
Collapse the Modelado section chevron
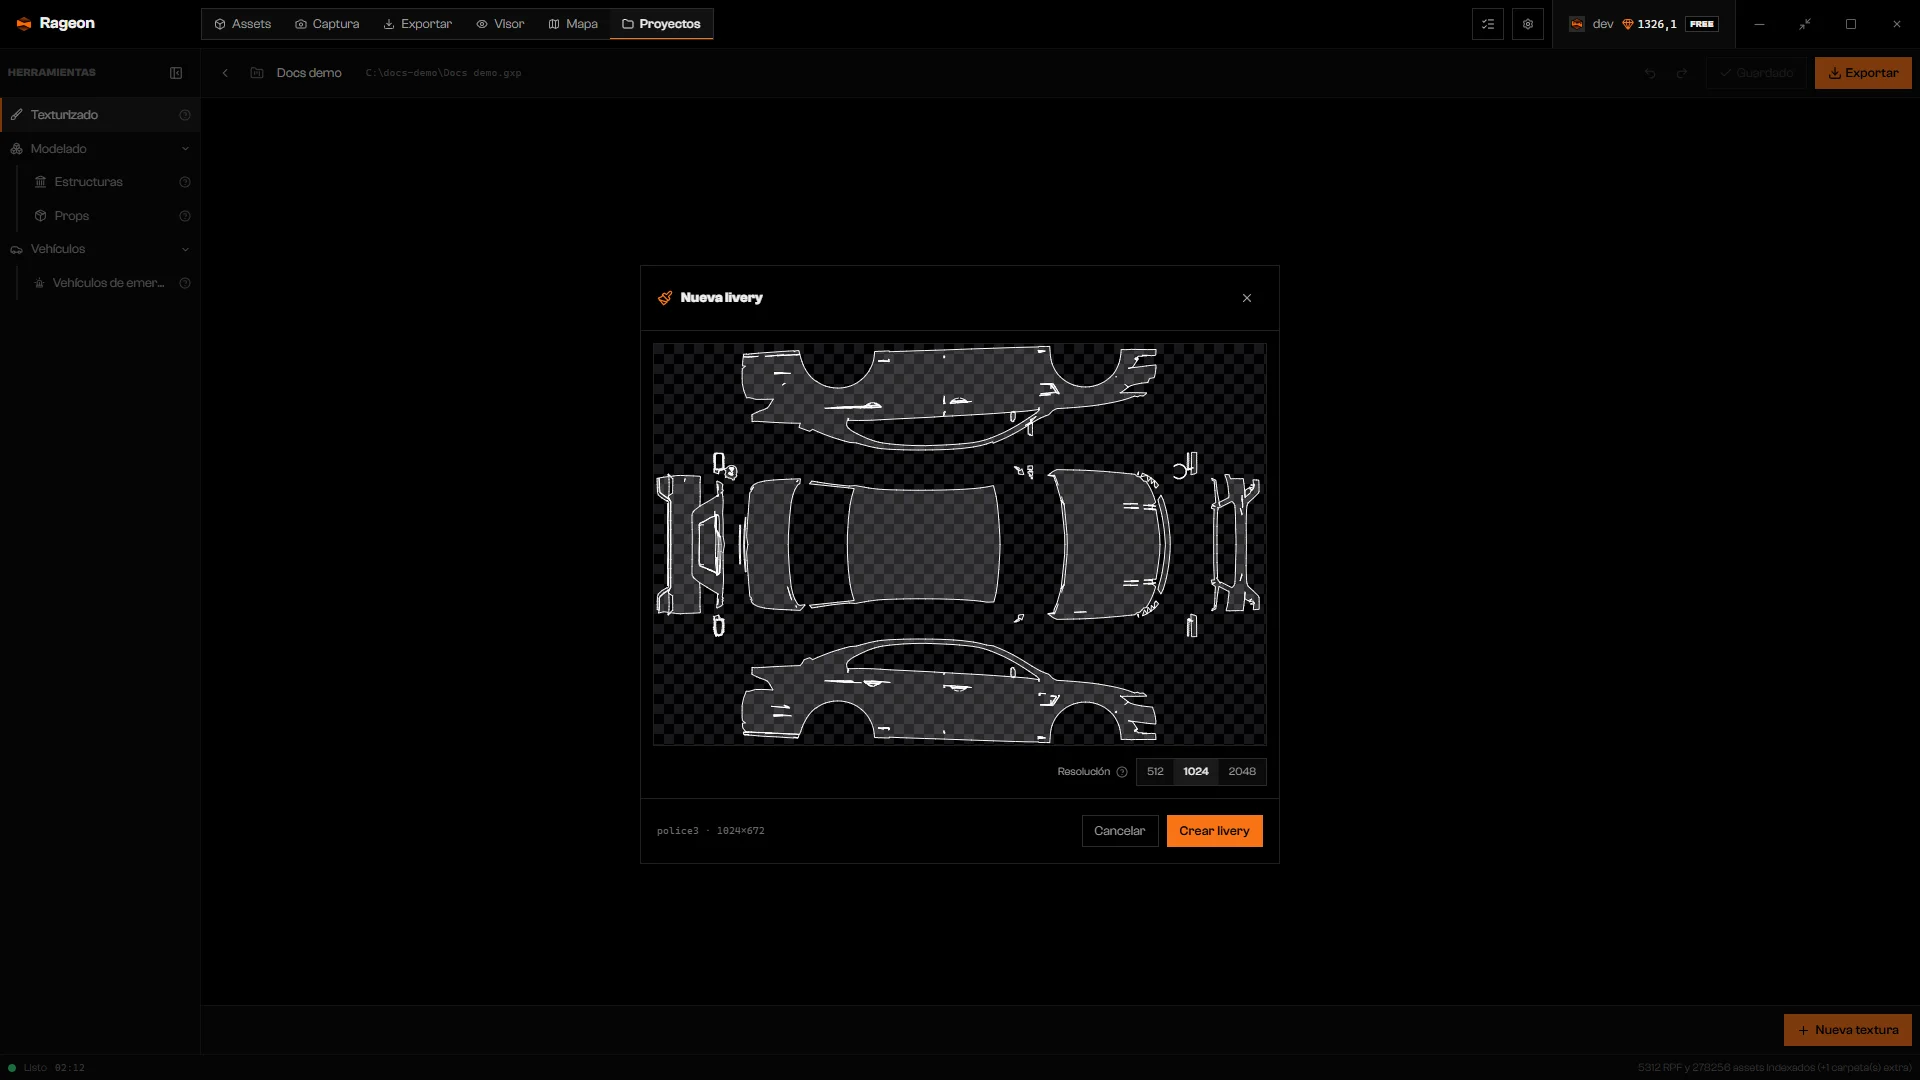coord(185,149)
